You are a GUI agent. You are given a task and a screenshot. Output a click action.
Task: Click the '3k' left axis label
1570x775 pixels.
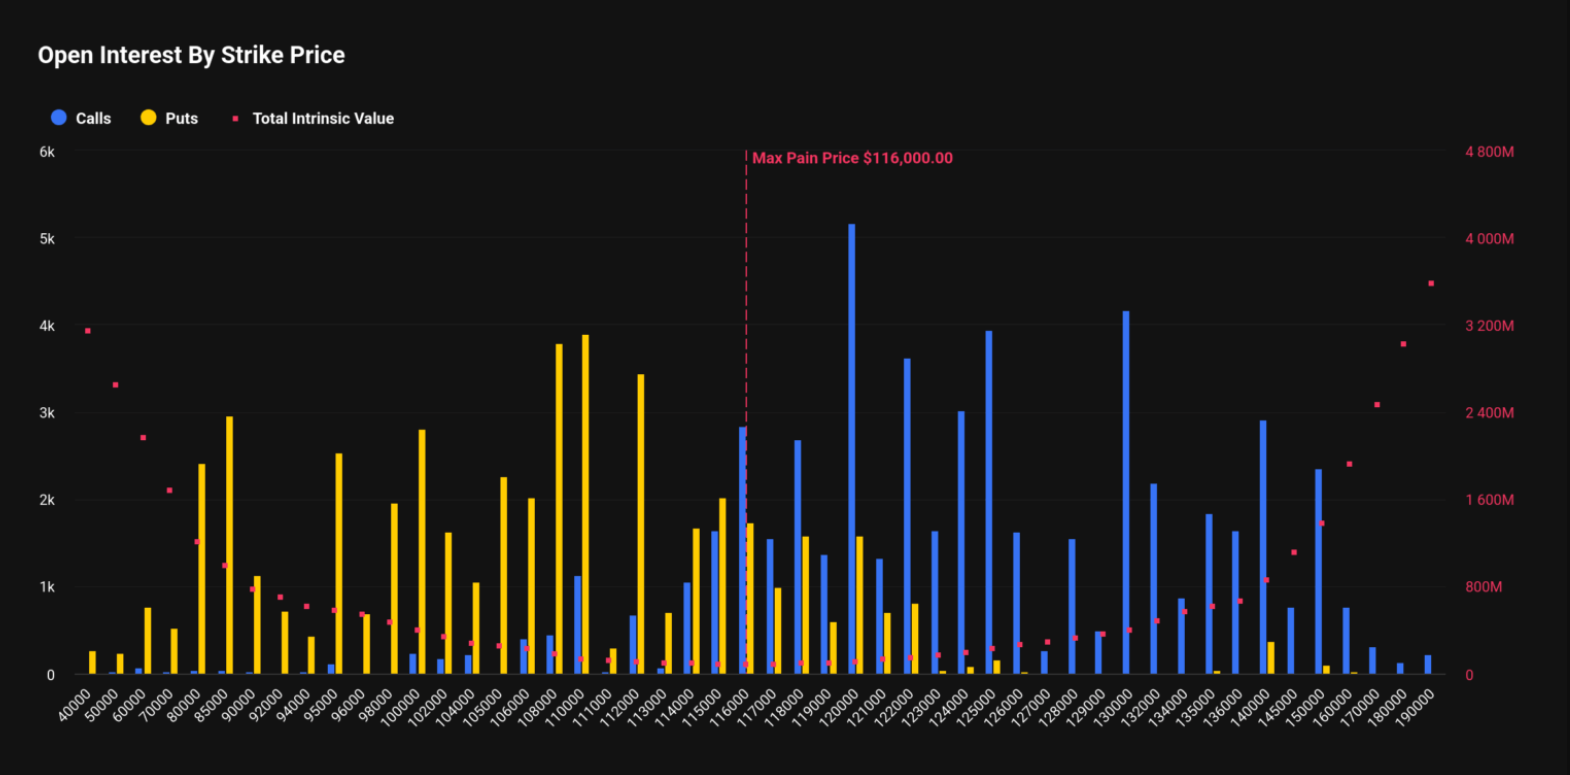coord(47,413)
